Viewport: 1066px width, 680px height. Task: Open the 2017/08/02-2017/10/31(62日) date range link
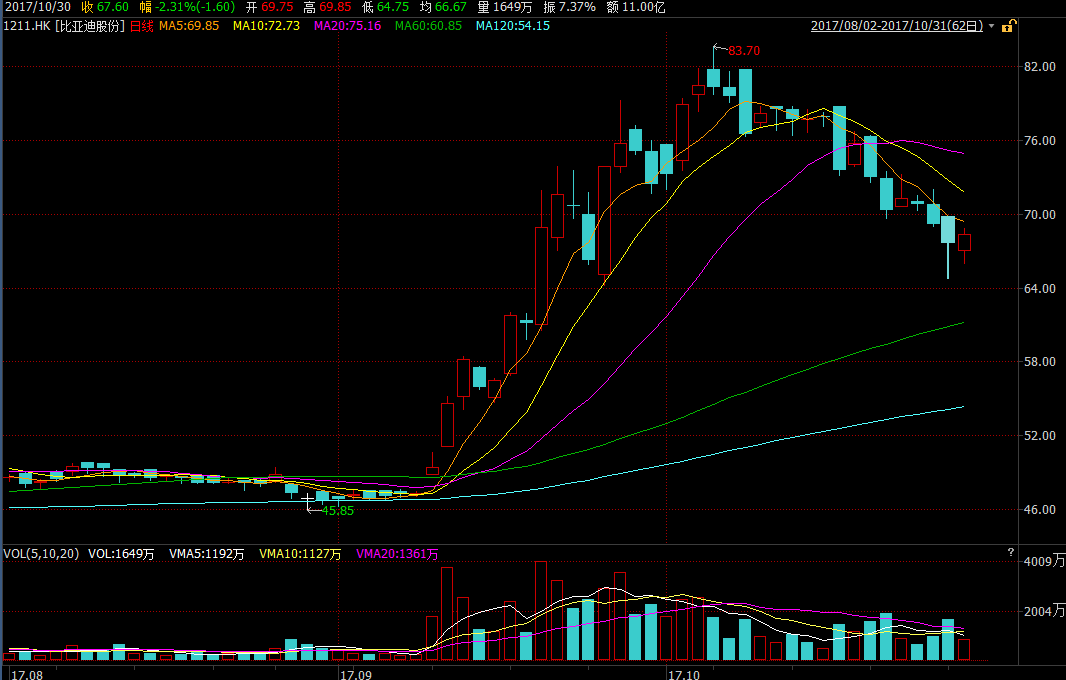click(897, 26)
